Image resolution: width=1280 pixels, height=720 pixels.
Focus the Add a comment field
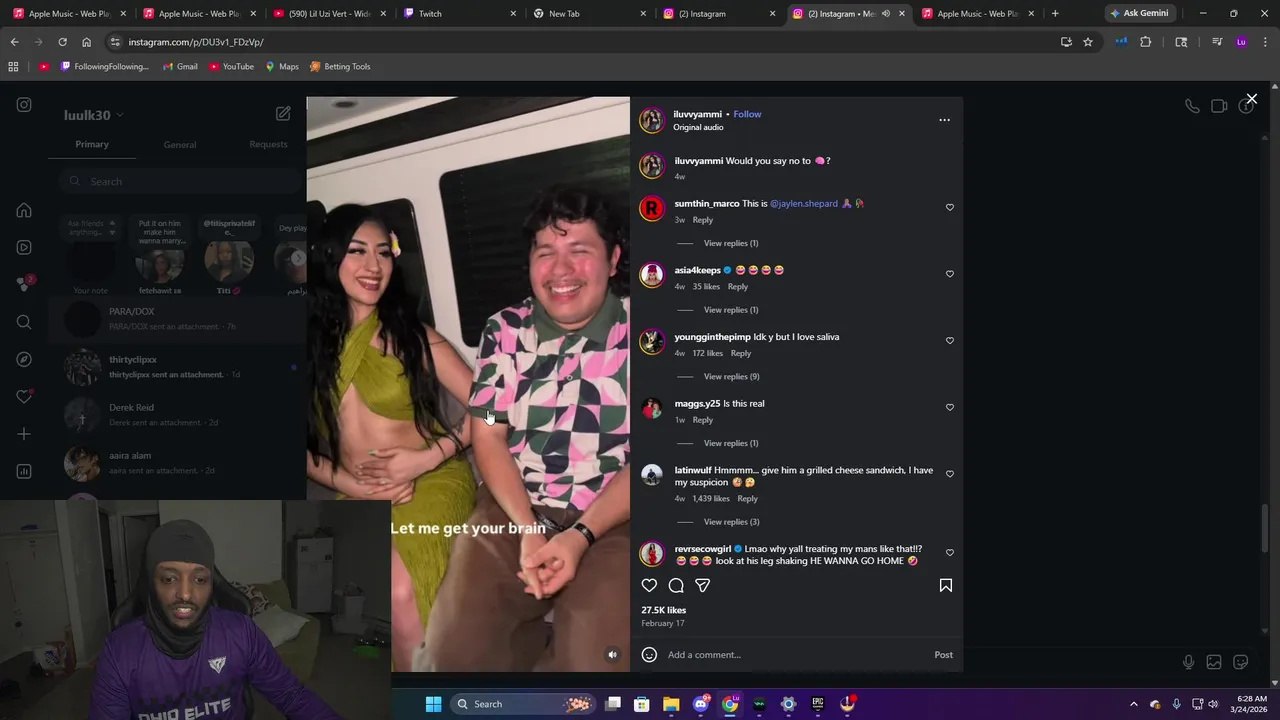tap(796, 655)
